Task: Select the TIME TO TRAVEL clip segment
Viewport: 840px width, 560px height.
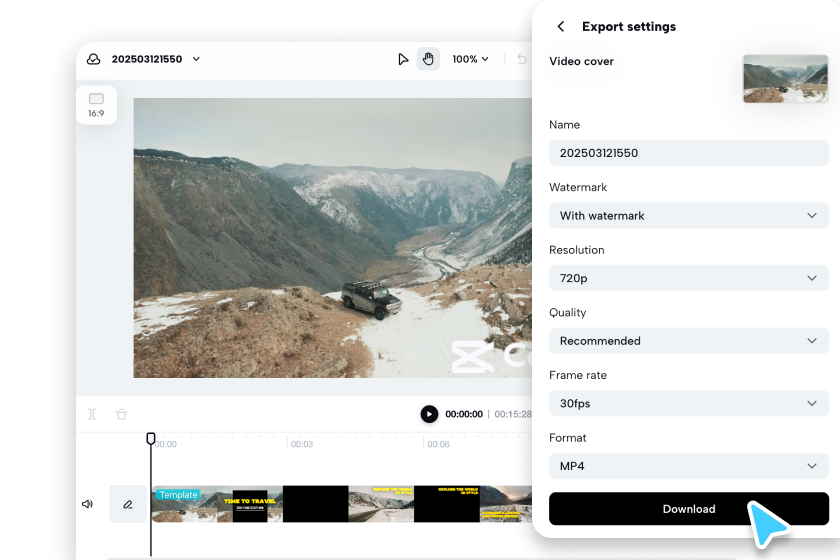Action: 250,504
